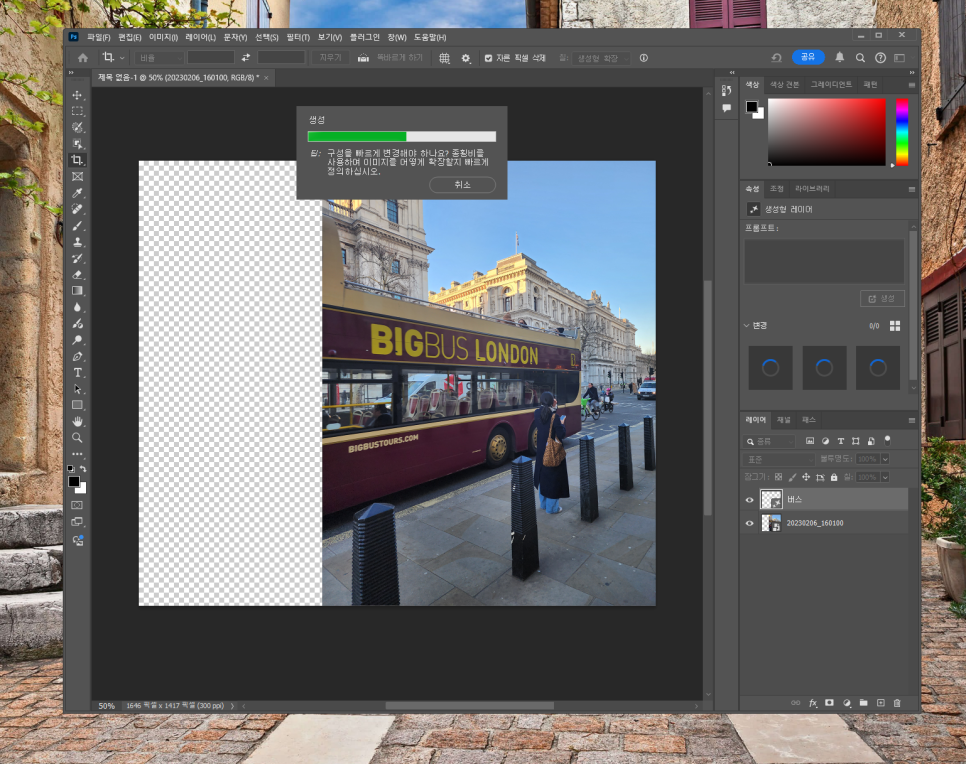Open the layer blend mode dropdown
The height and width of the screenshot is (764, 966).
[777, 459]
